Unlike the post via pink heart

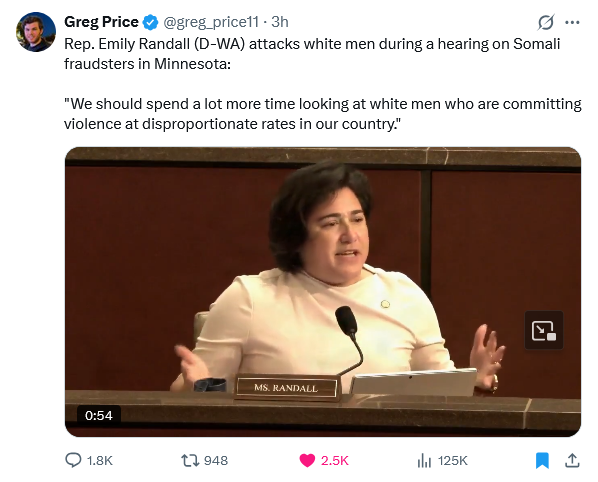(307, 461)
